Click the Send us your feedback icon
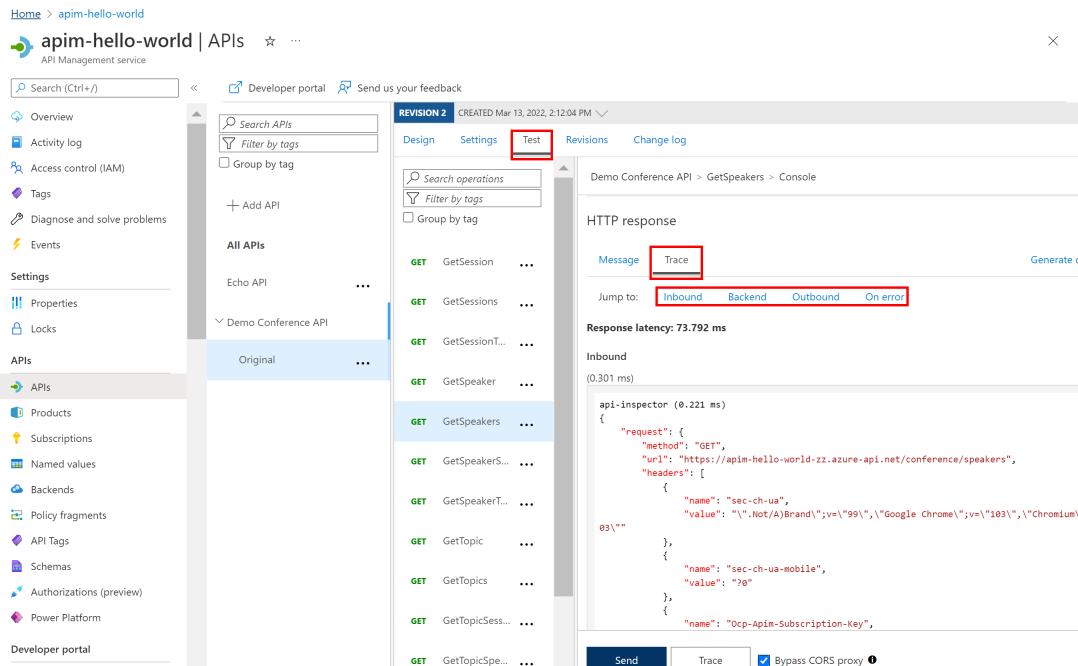Screen dimensions: 1078x666 pos(344,87)
